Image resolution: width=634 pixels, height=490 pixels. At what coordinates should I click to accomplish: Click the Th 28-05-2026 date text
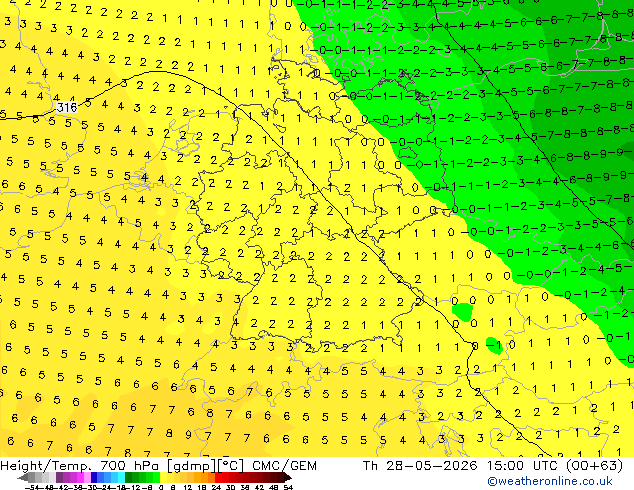(x=420, y=466)
